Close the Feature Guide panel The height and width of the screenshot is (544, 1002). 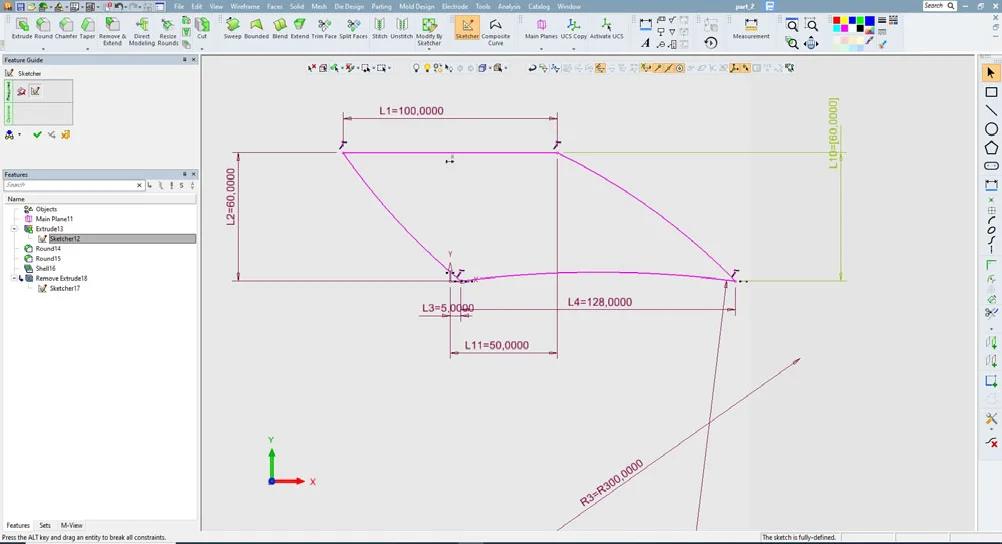click(194, 59)
